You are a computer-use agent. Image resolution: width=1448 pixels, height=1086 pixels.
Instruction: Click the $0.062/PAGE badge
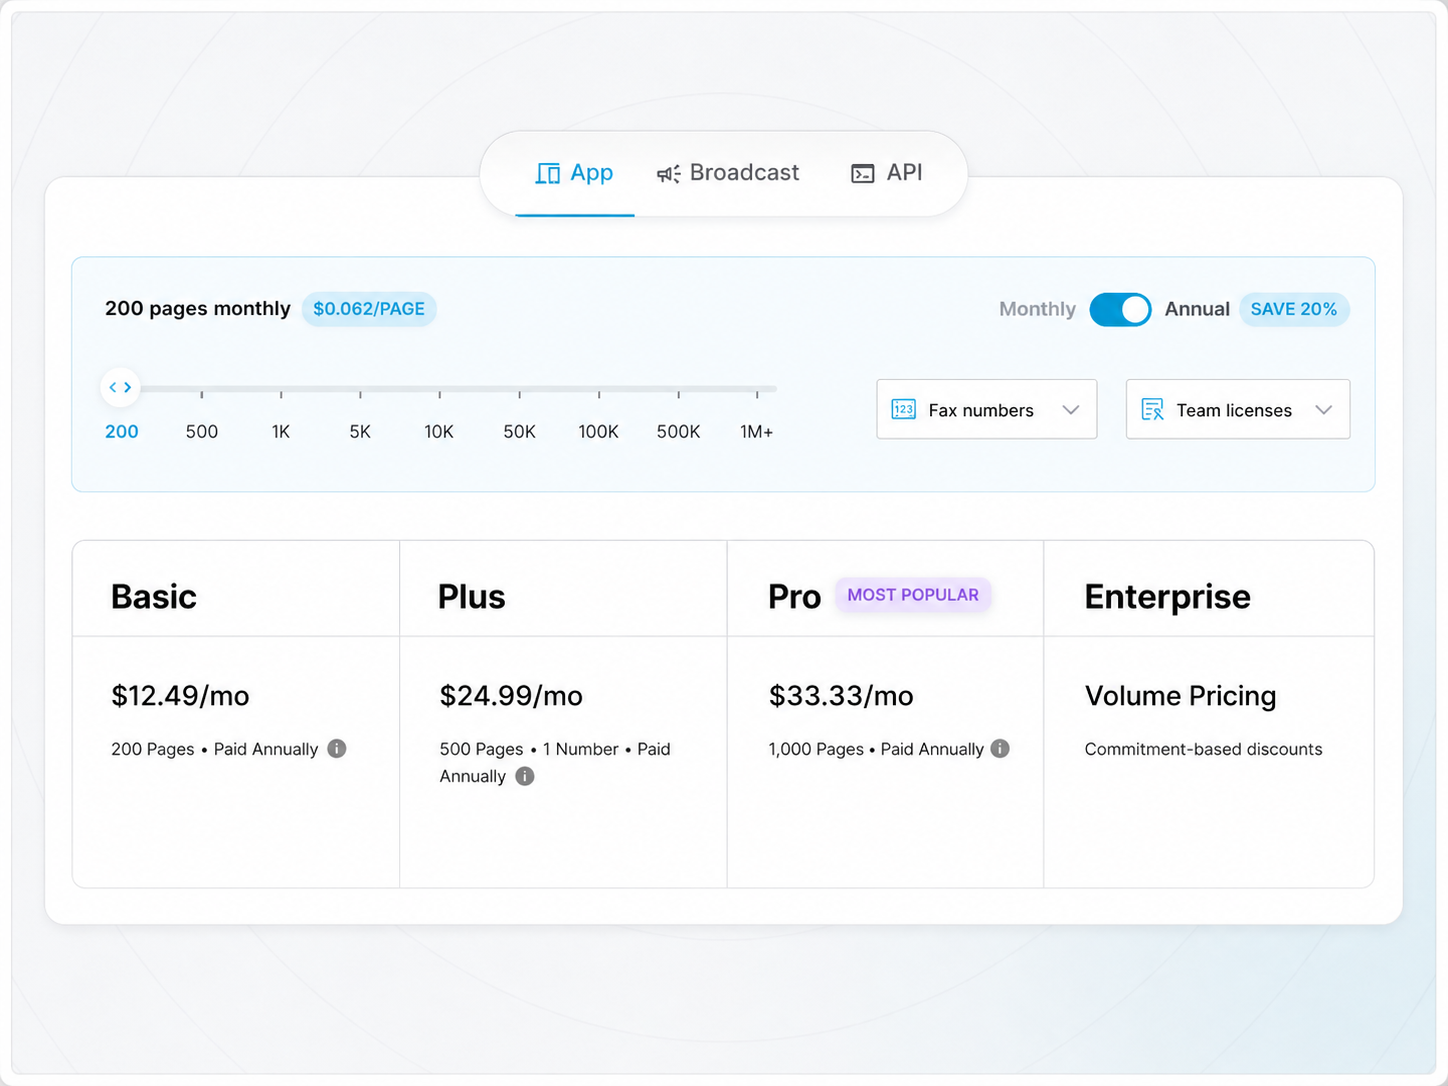coord(369,309)
